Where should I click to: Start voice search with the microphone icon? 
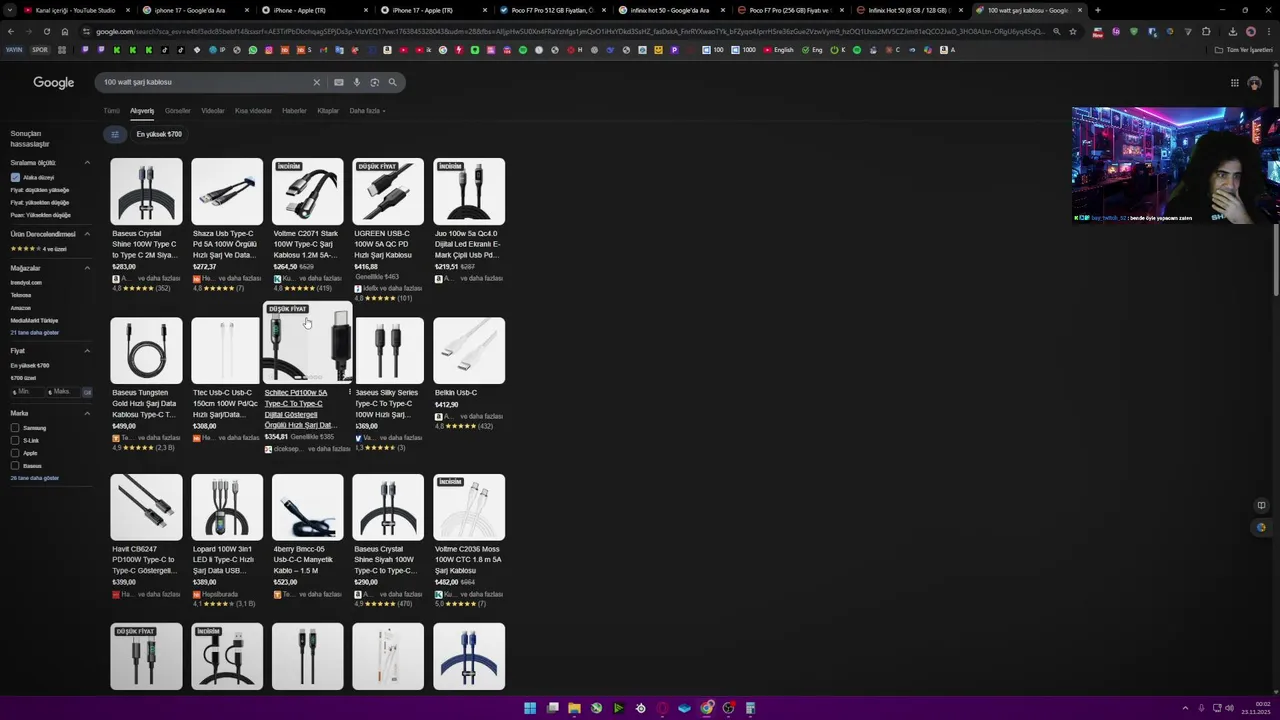357,82
